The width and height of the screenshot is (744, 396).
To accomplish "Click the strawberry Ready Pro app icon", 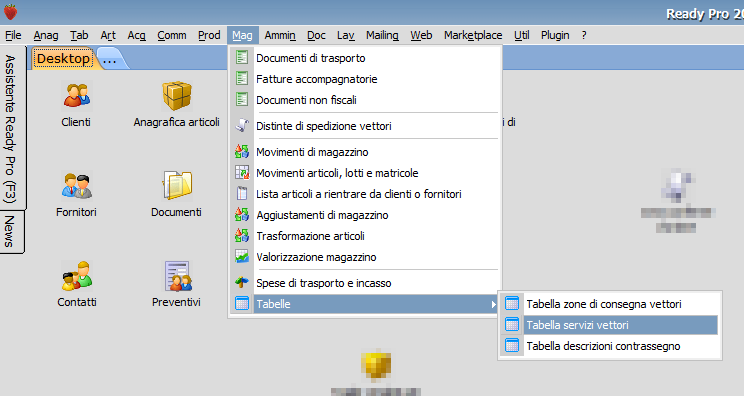I will coord(10,12).
